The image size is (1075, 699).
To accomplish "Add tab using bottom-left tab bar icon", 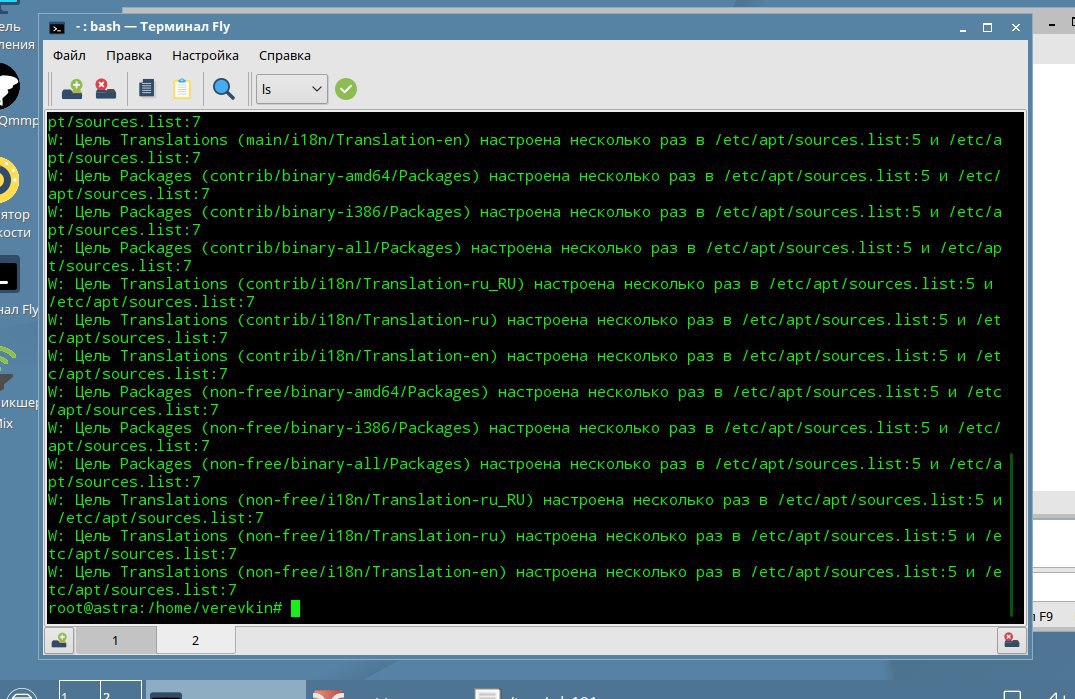I will [60, 640].
